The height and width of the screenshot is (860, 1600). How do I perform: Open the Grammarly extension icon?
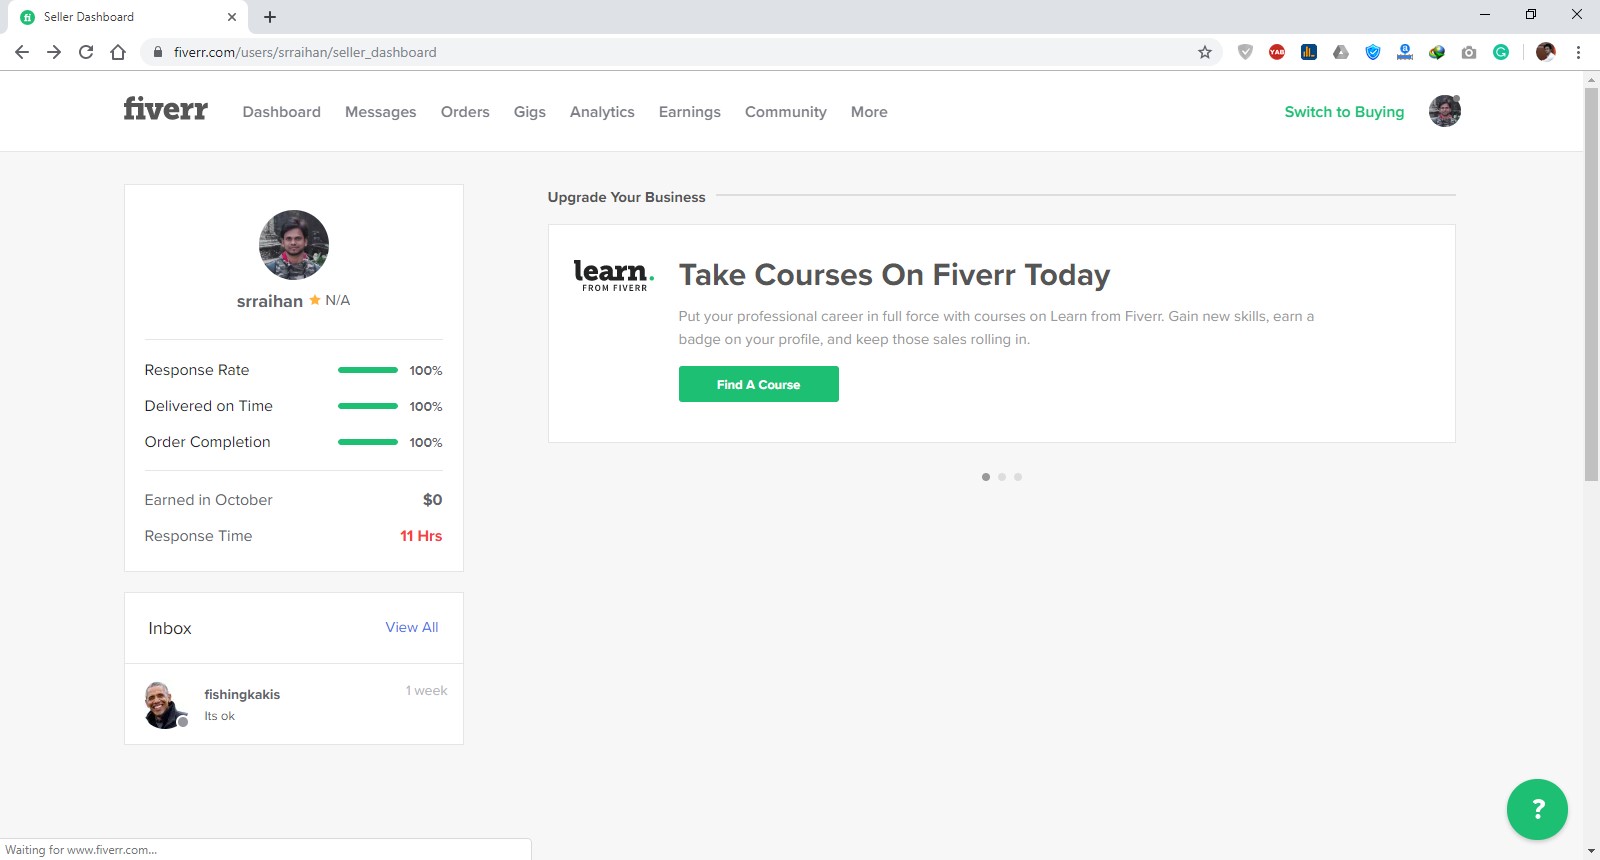coord(1501,52)
